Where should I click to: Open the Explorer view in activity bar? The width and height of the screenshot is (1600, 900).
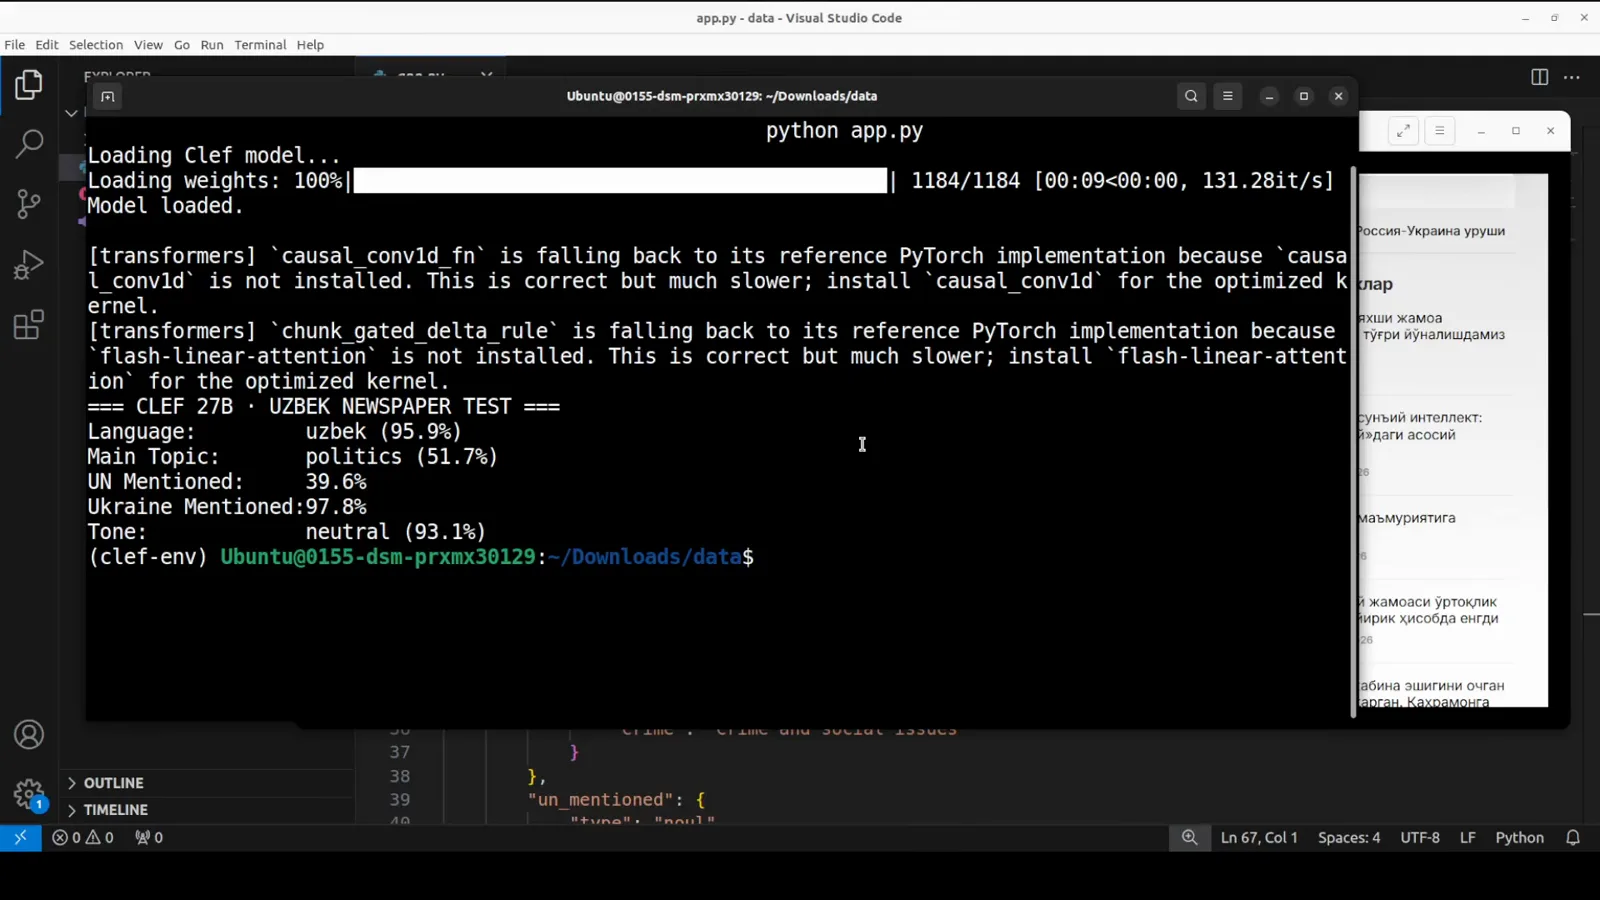[x=29, y=85]
